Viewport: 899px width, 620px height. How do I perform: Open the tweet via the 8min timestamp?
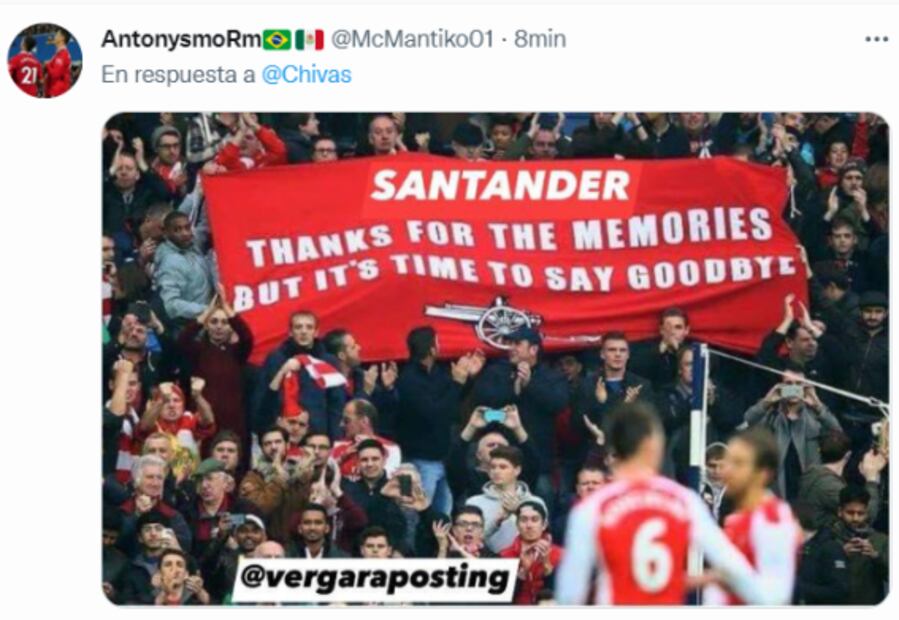coord(540,39)
